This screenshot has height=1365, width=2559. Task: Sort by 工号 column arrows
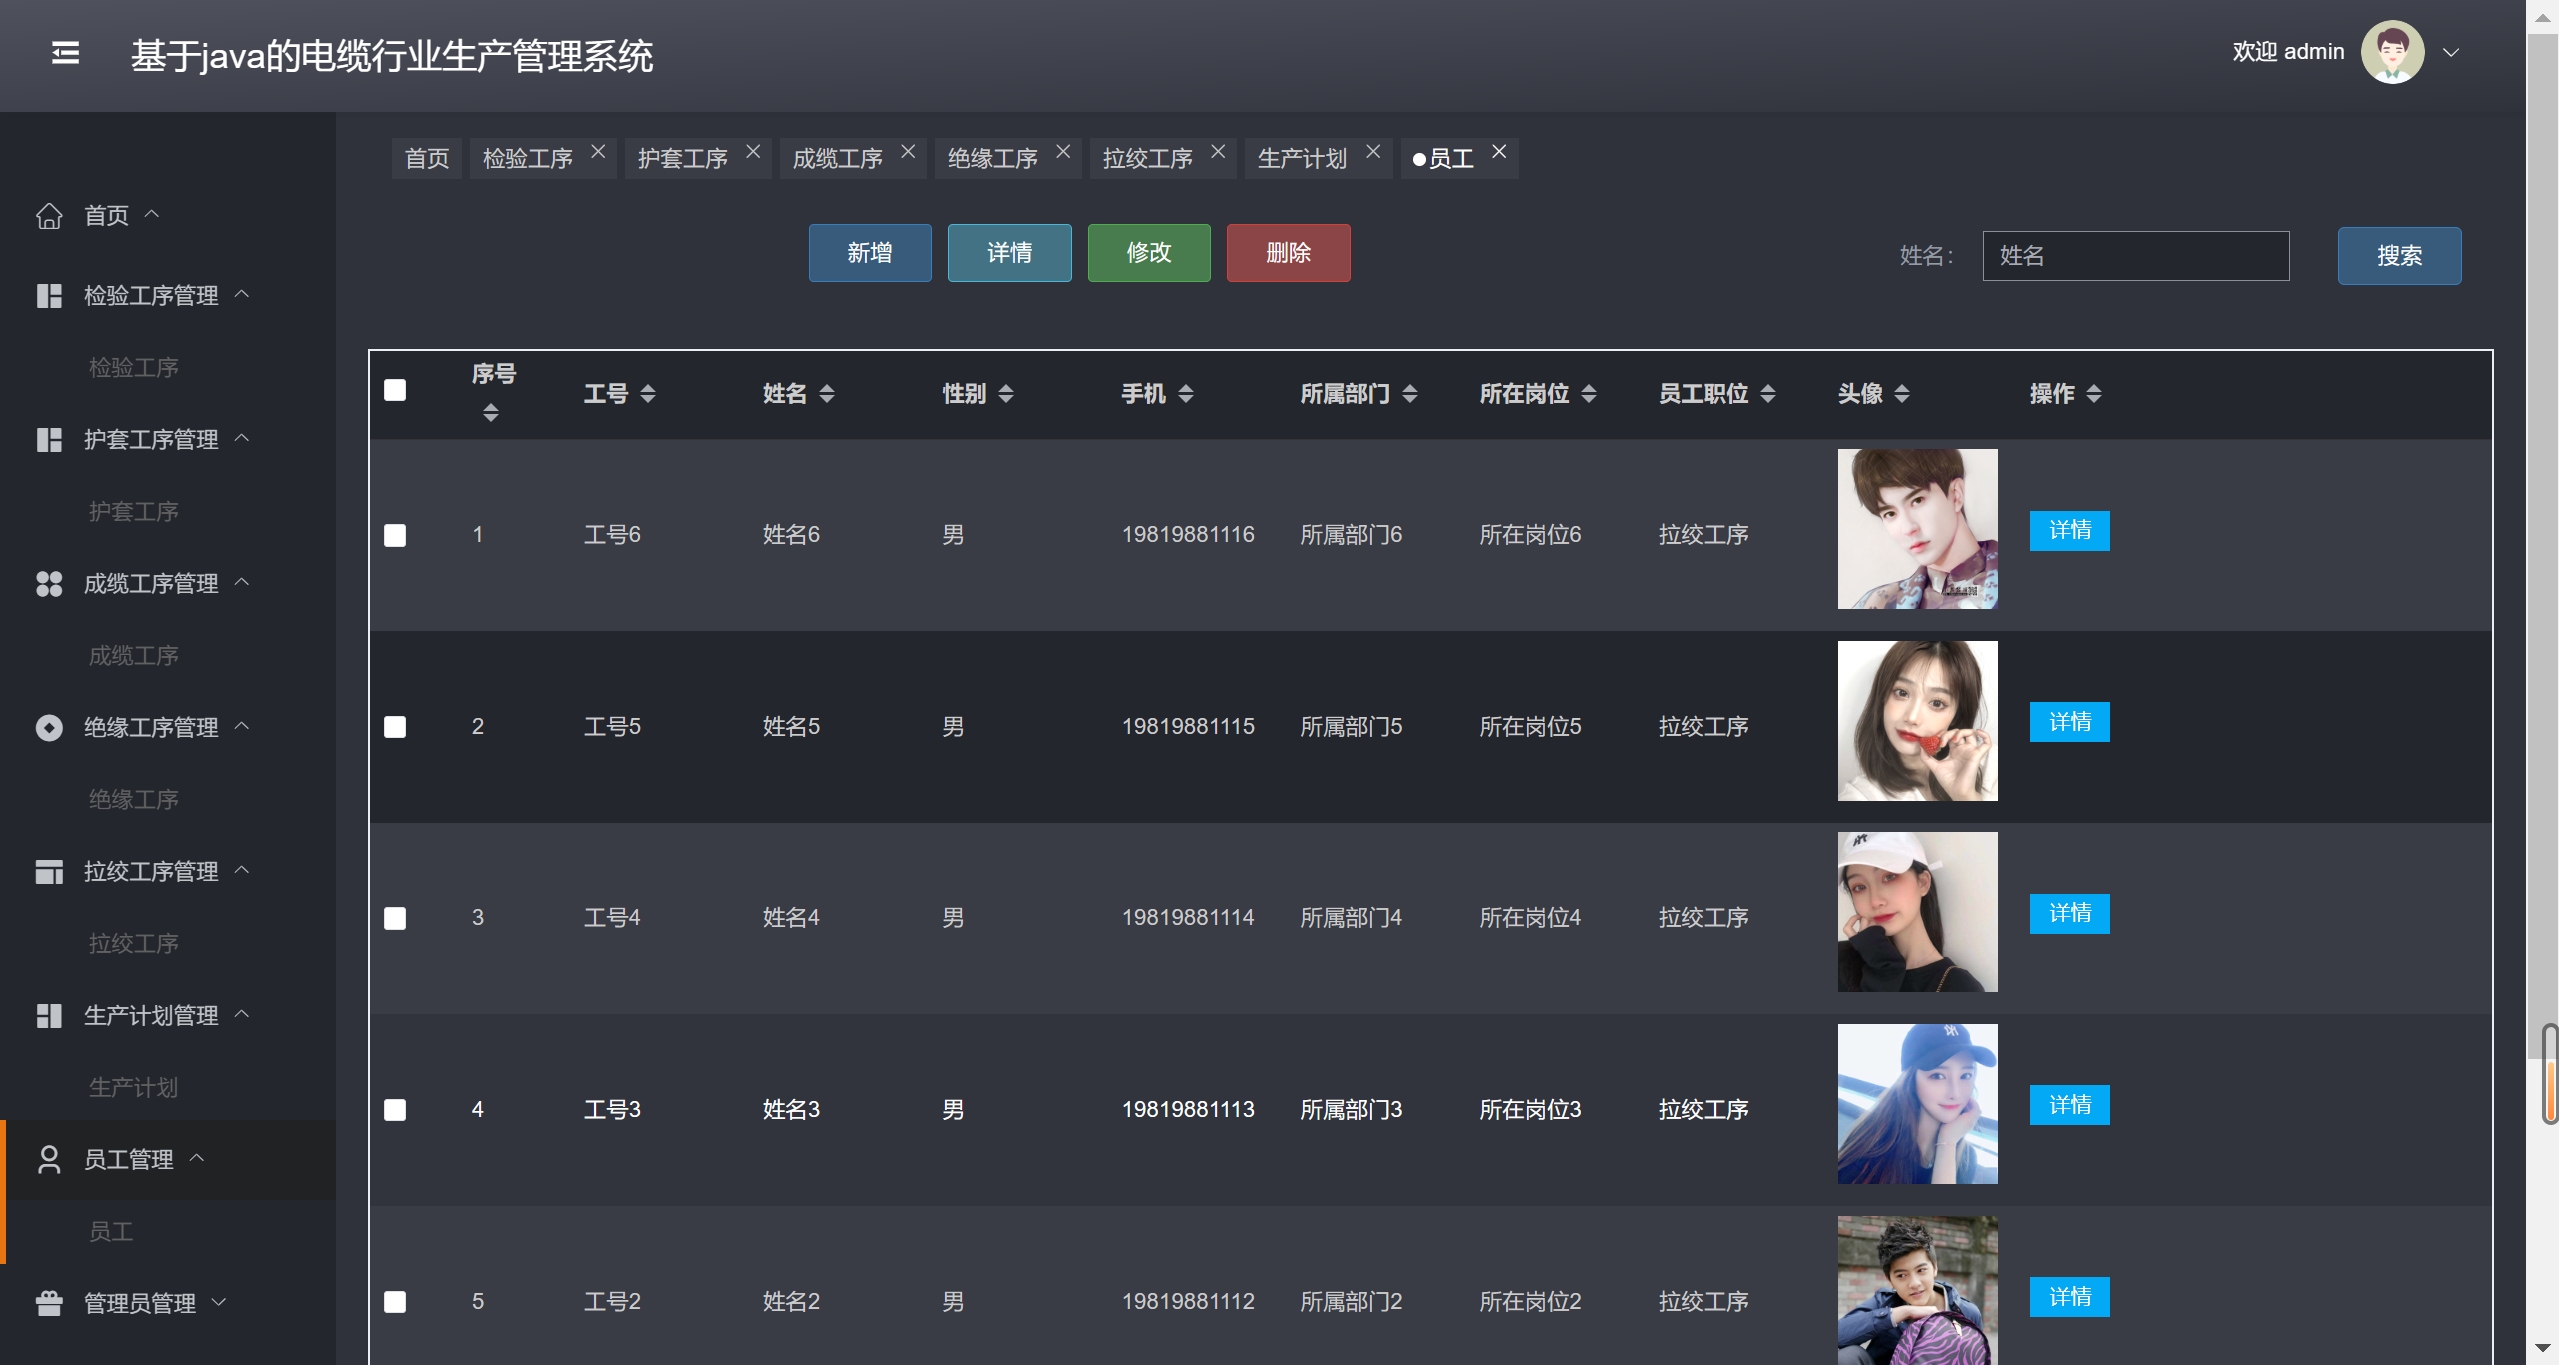648,394
